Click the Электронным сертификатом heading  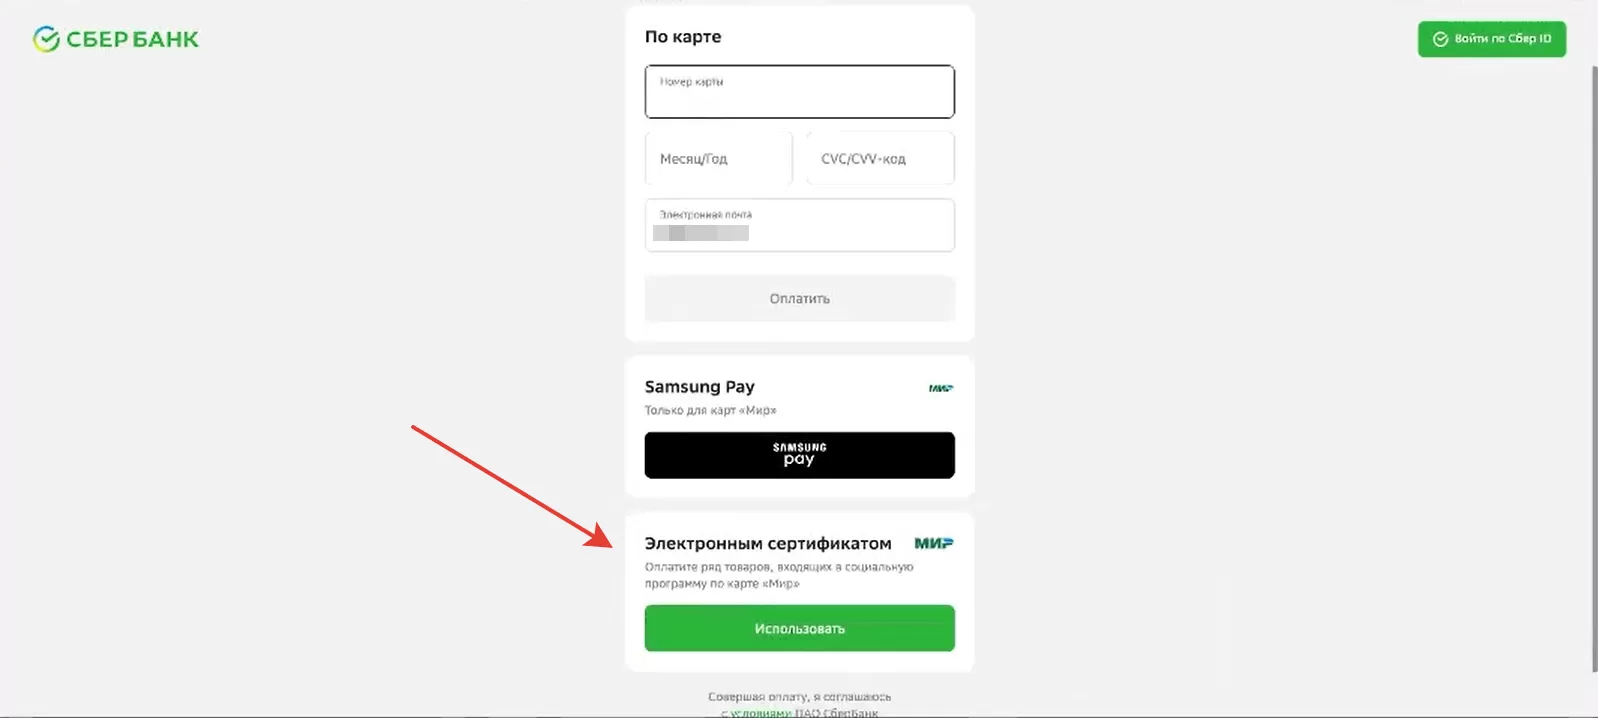pos(768,543)
